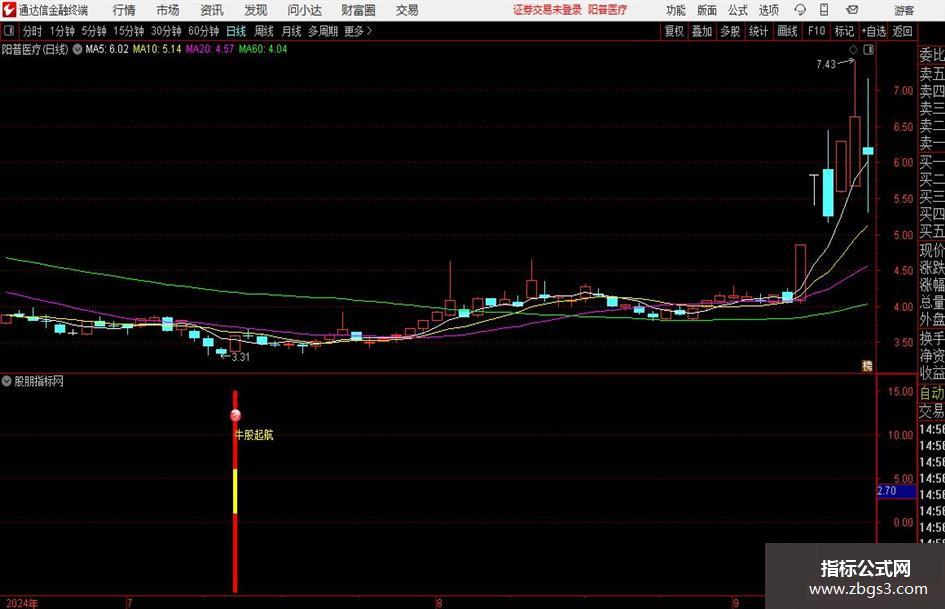
Task: Open the headset customer service icon
Action: click(x=800, y=10)
